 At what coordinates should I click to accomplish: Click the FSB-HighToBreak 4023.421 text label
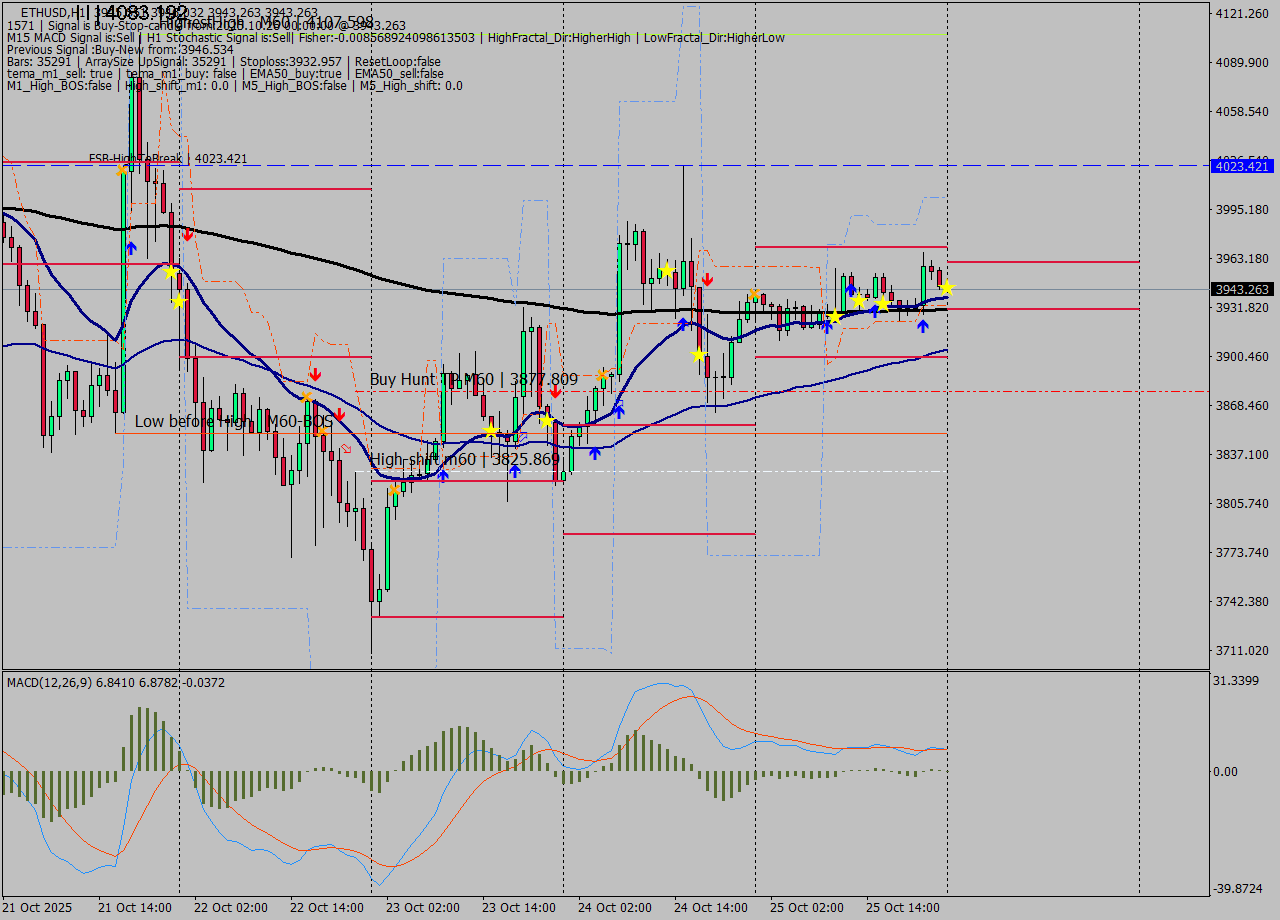coord(167,158)
